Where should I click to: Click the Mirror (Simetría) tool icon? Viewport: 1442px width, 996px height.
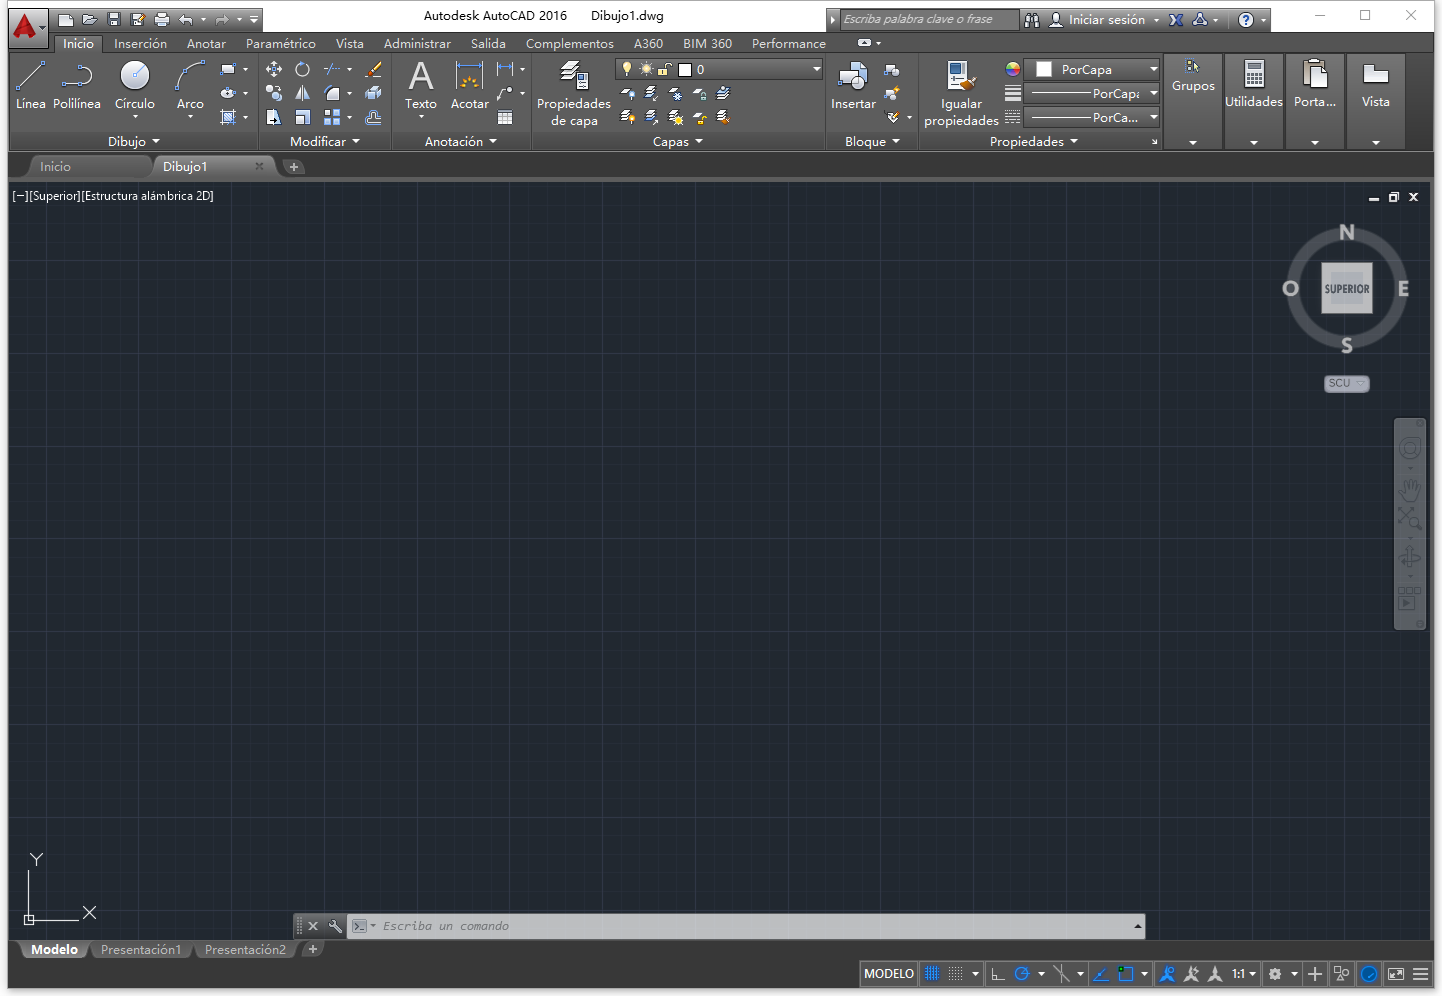[x=302, y=93]
